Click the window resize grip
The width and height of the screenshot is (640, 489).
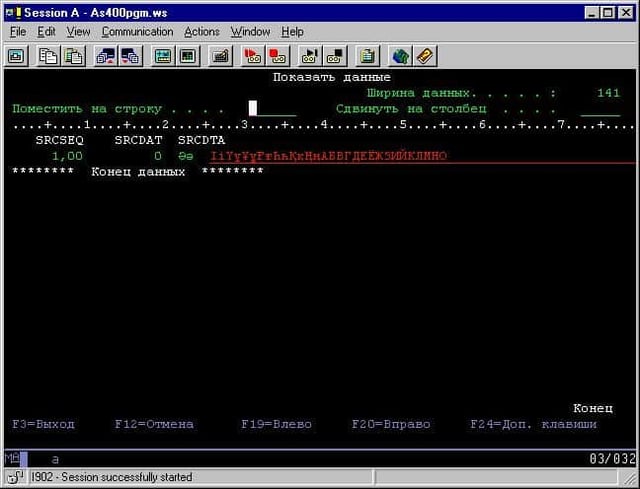[629, 478]
